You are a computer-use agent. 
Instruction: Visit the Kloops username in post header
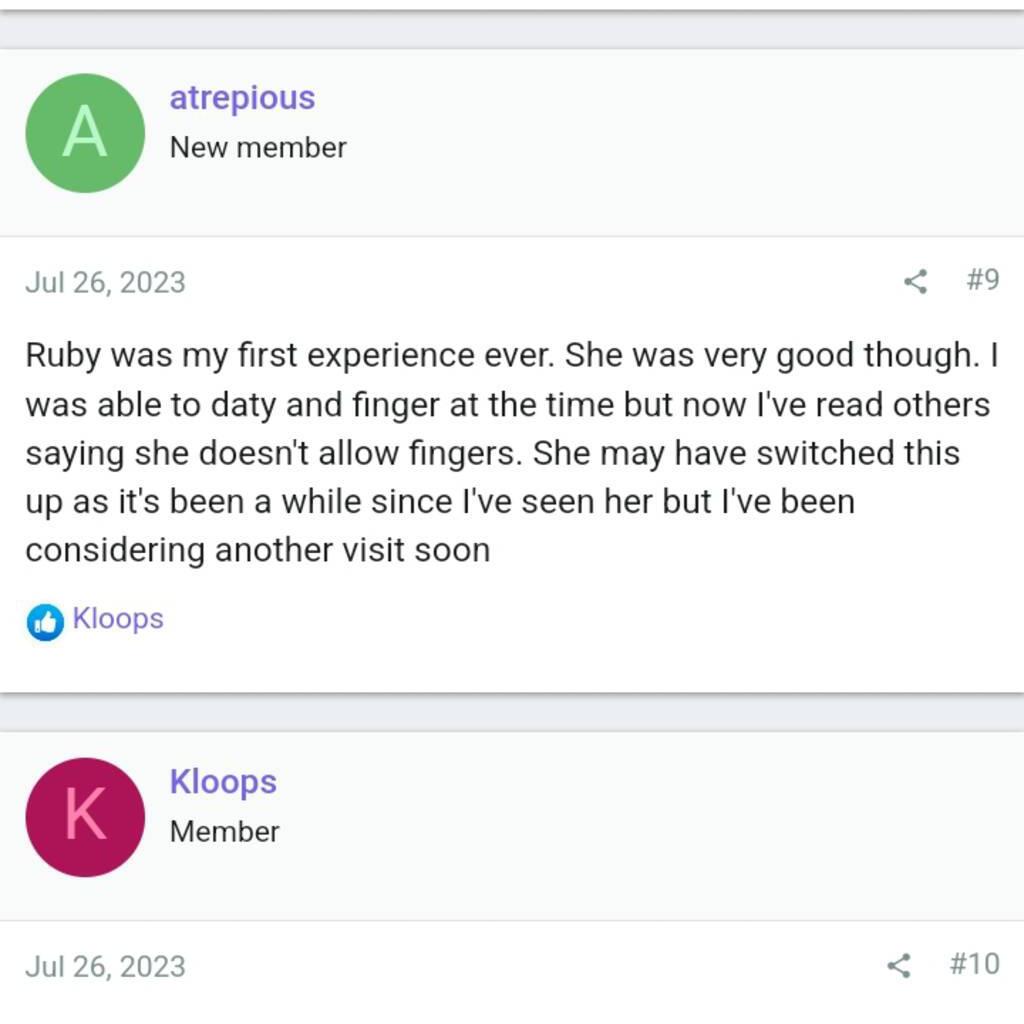[223, 782]
